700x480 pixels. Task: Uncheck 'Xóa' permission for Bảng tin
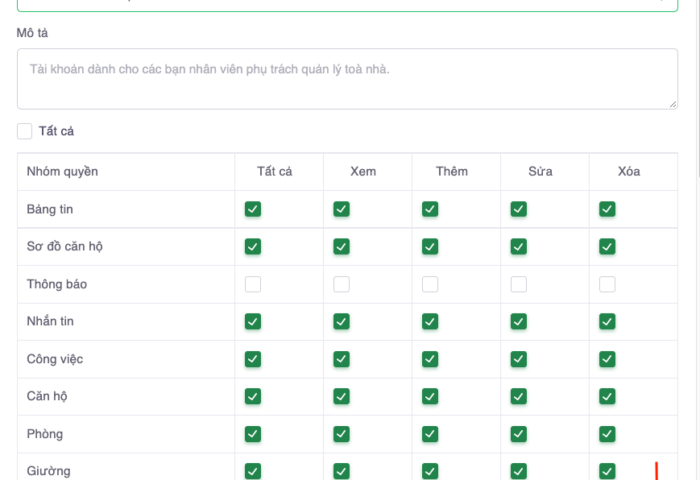click(x=607, y=209)
